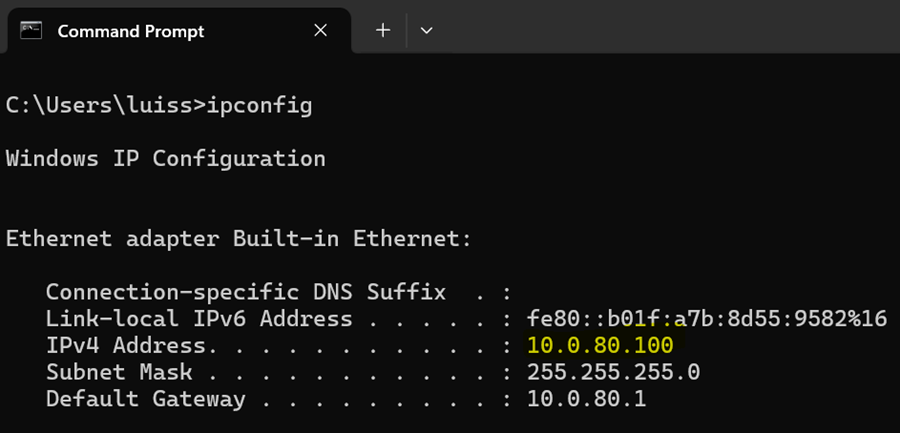Image resolution: width=900 pixels, height=433 pixels.
Task: Expand the new tab profile dropdown
Action: tap(426, 30)
